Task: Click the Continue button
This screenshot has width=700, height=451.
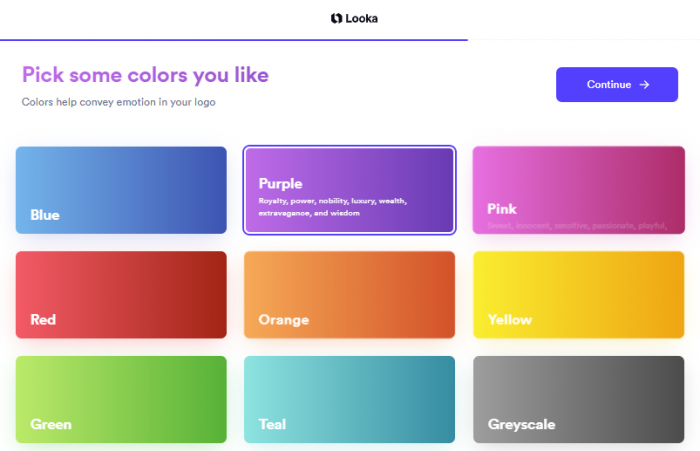Action: pyautogui.click(x=617, y=84)
